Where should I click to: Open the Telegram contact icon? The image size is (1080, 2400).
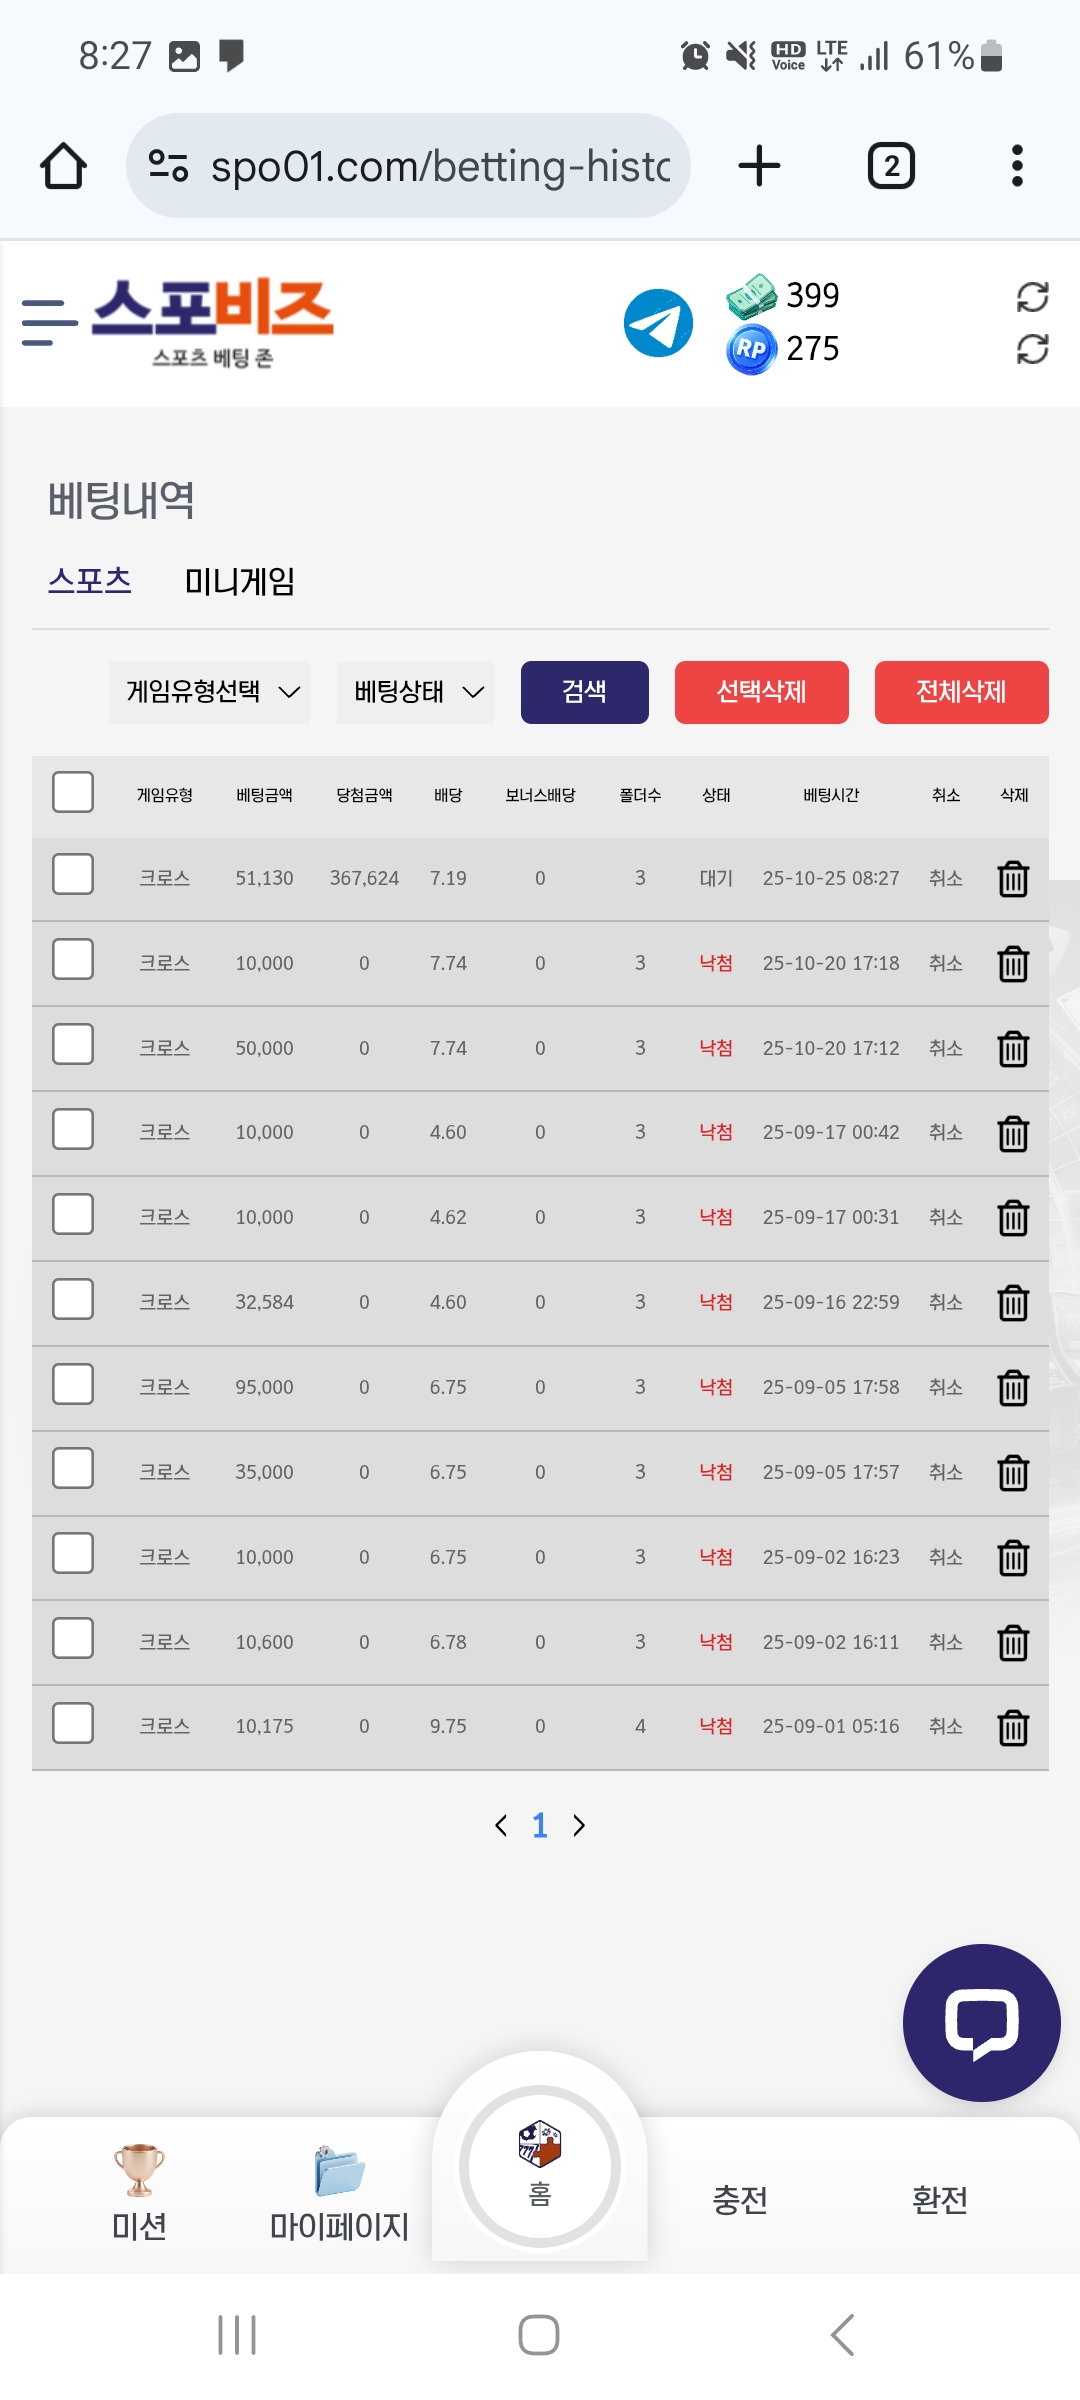(x=658, y=323)
